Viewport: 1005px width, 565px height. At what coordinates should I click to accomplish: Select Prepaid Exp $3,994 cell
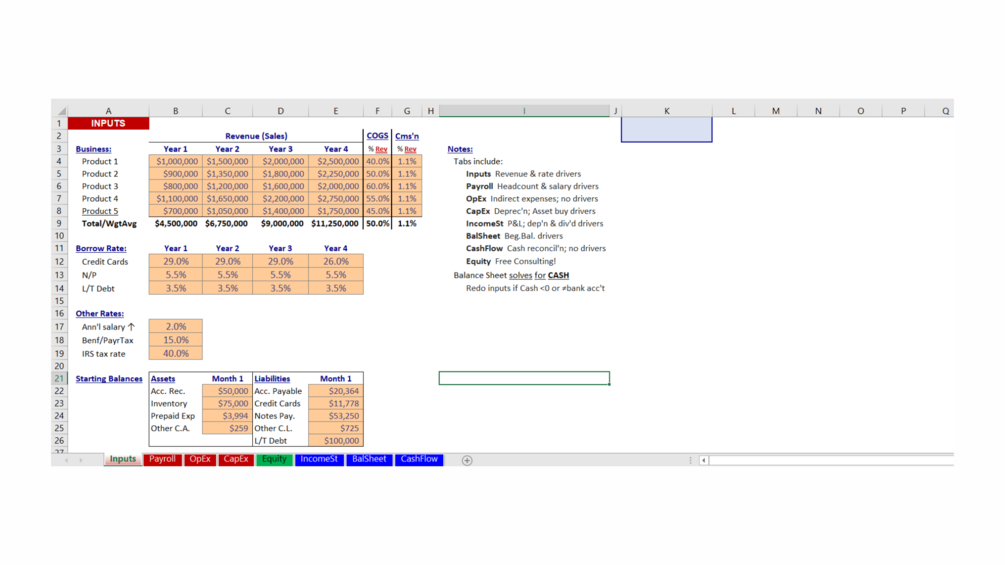[x=228, y=416]
